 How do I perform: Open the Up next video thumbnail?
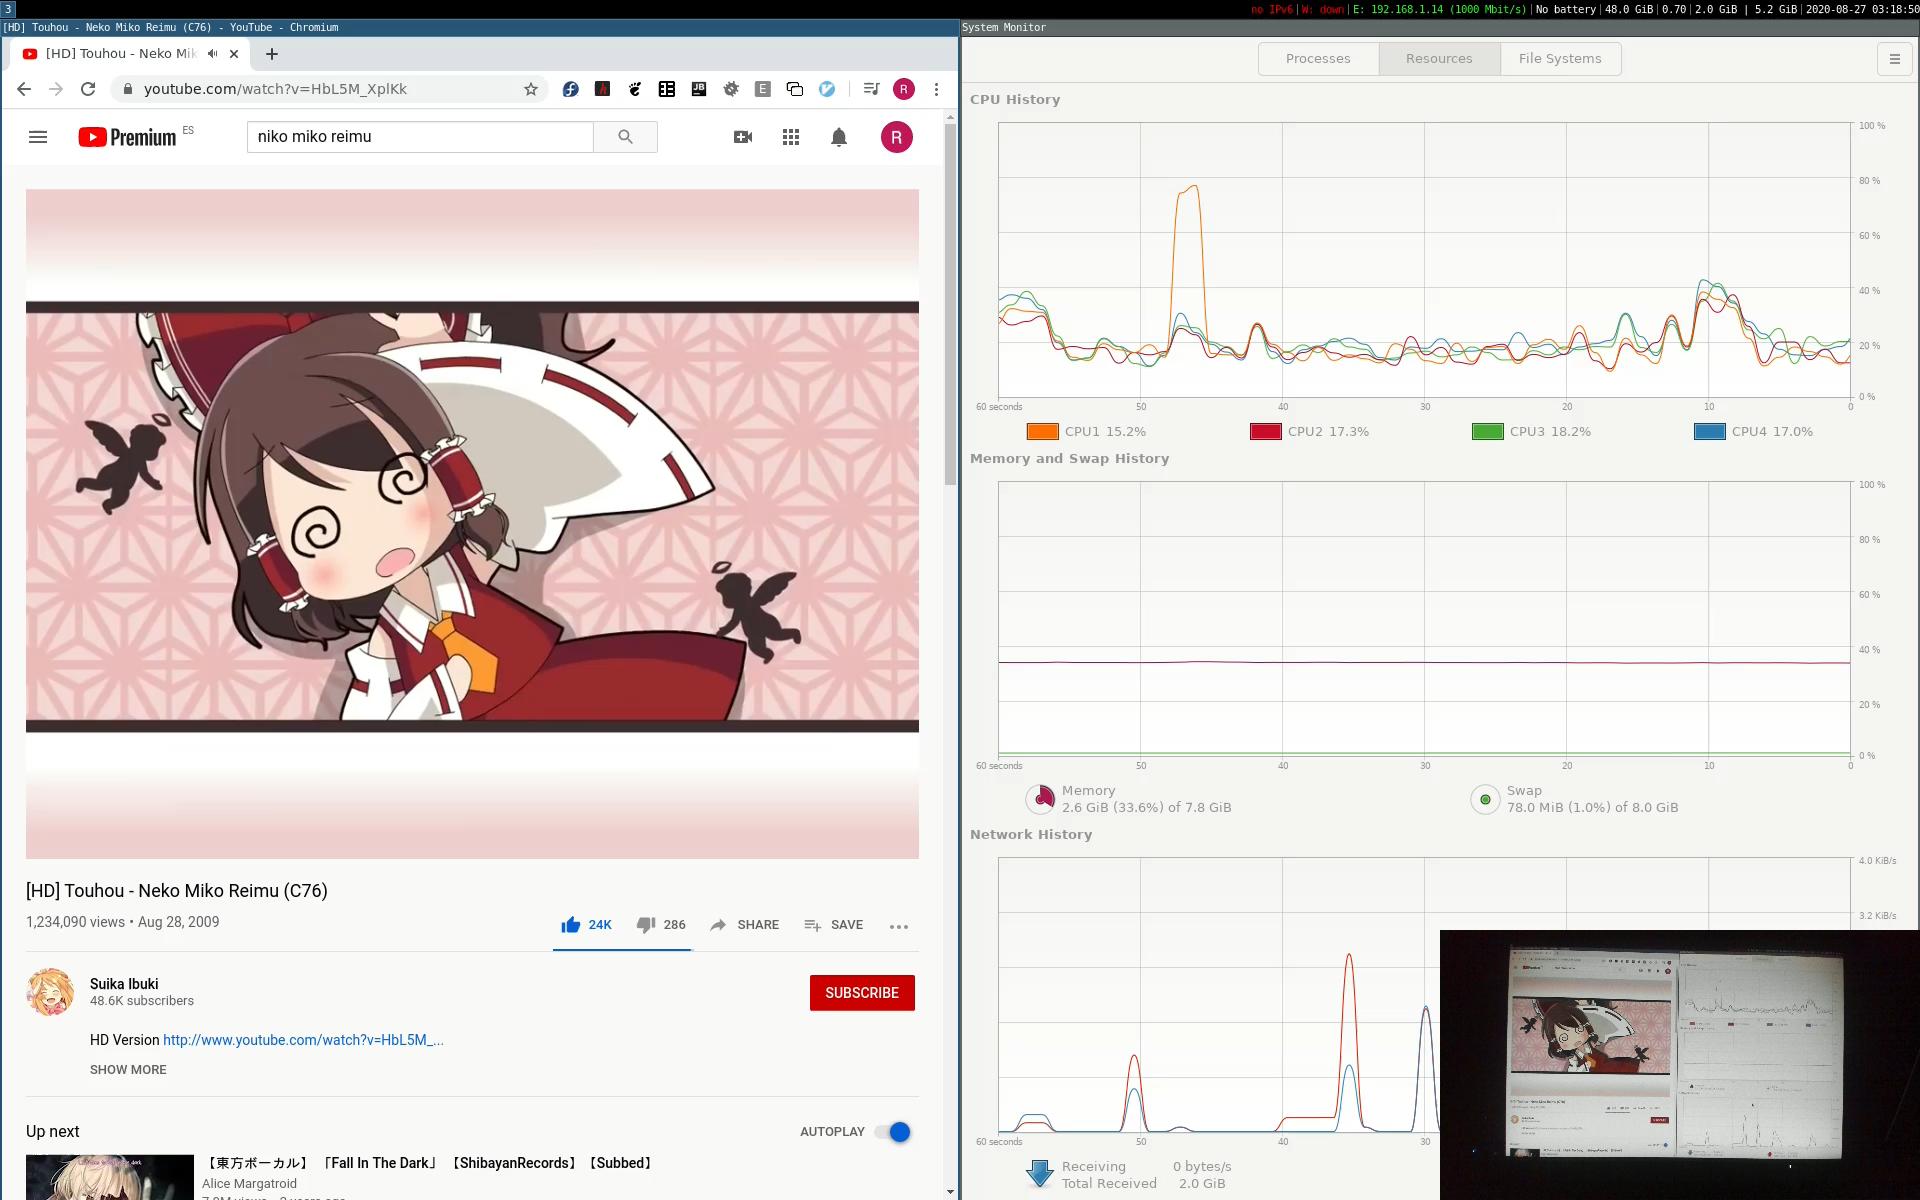click(x=110, y=1177)
